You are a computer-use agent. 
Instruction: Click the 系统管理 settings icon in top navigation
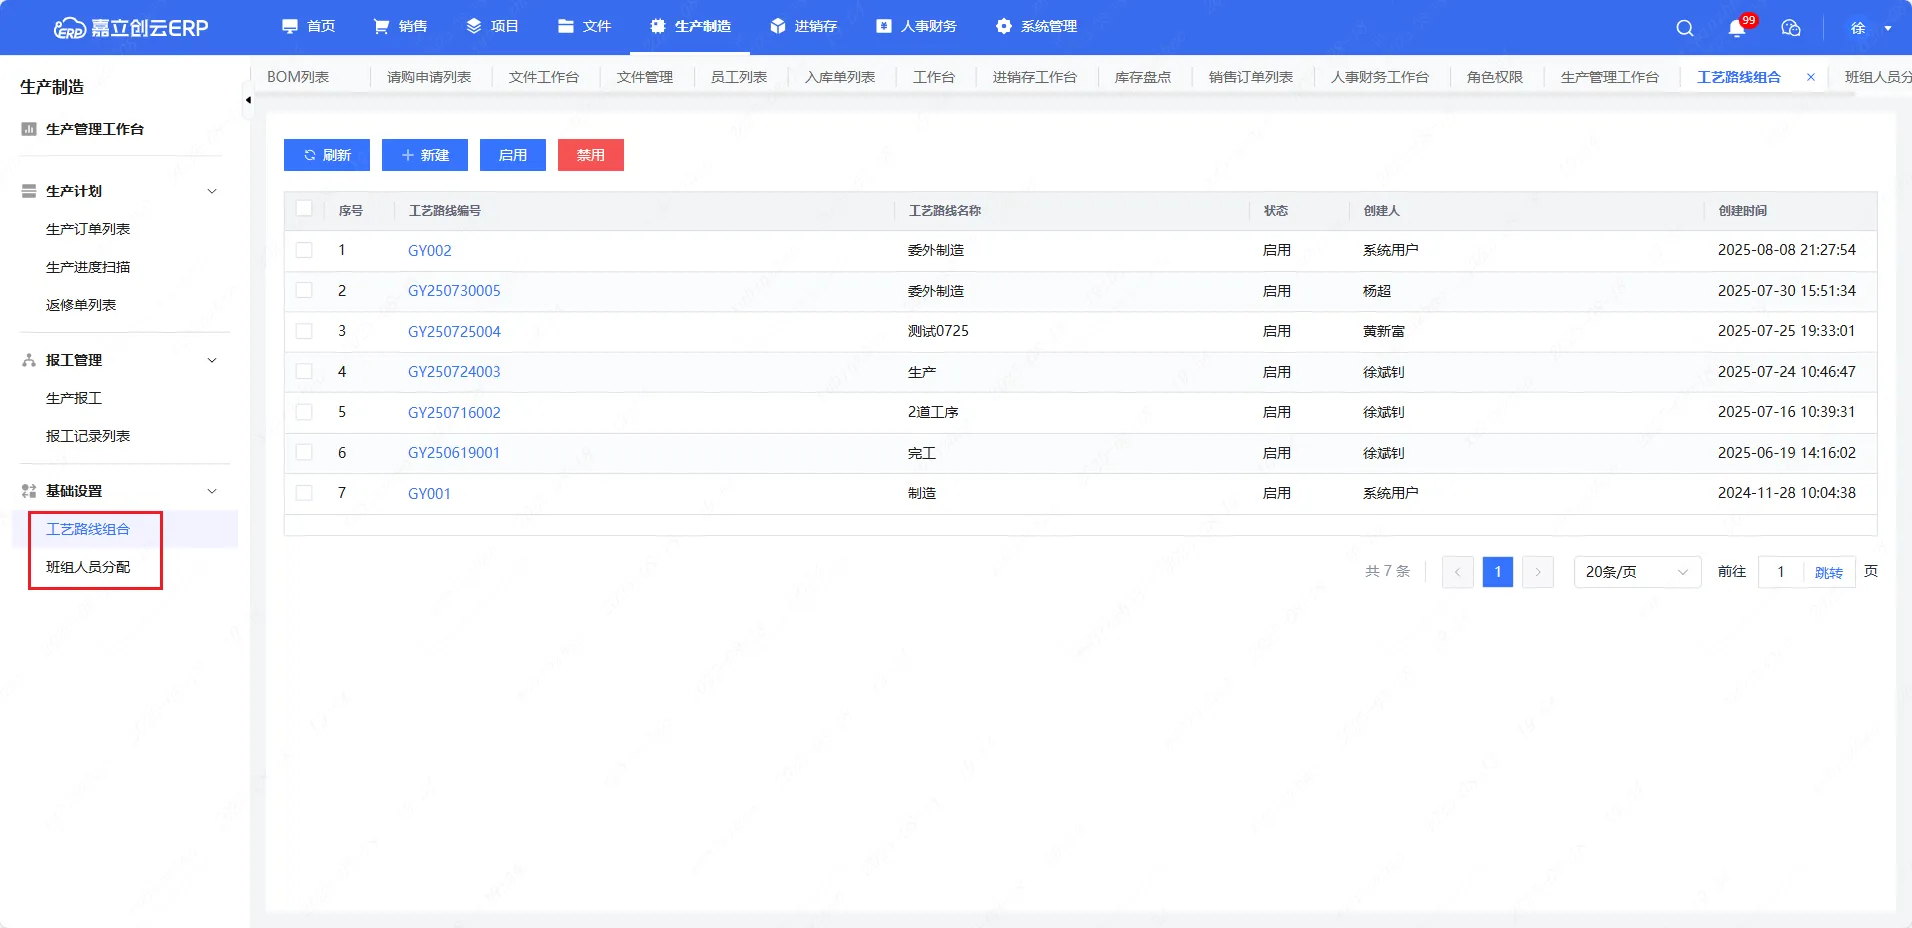pos(1004,26)
